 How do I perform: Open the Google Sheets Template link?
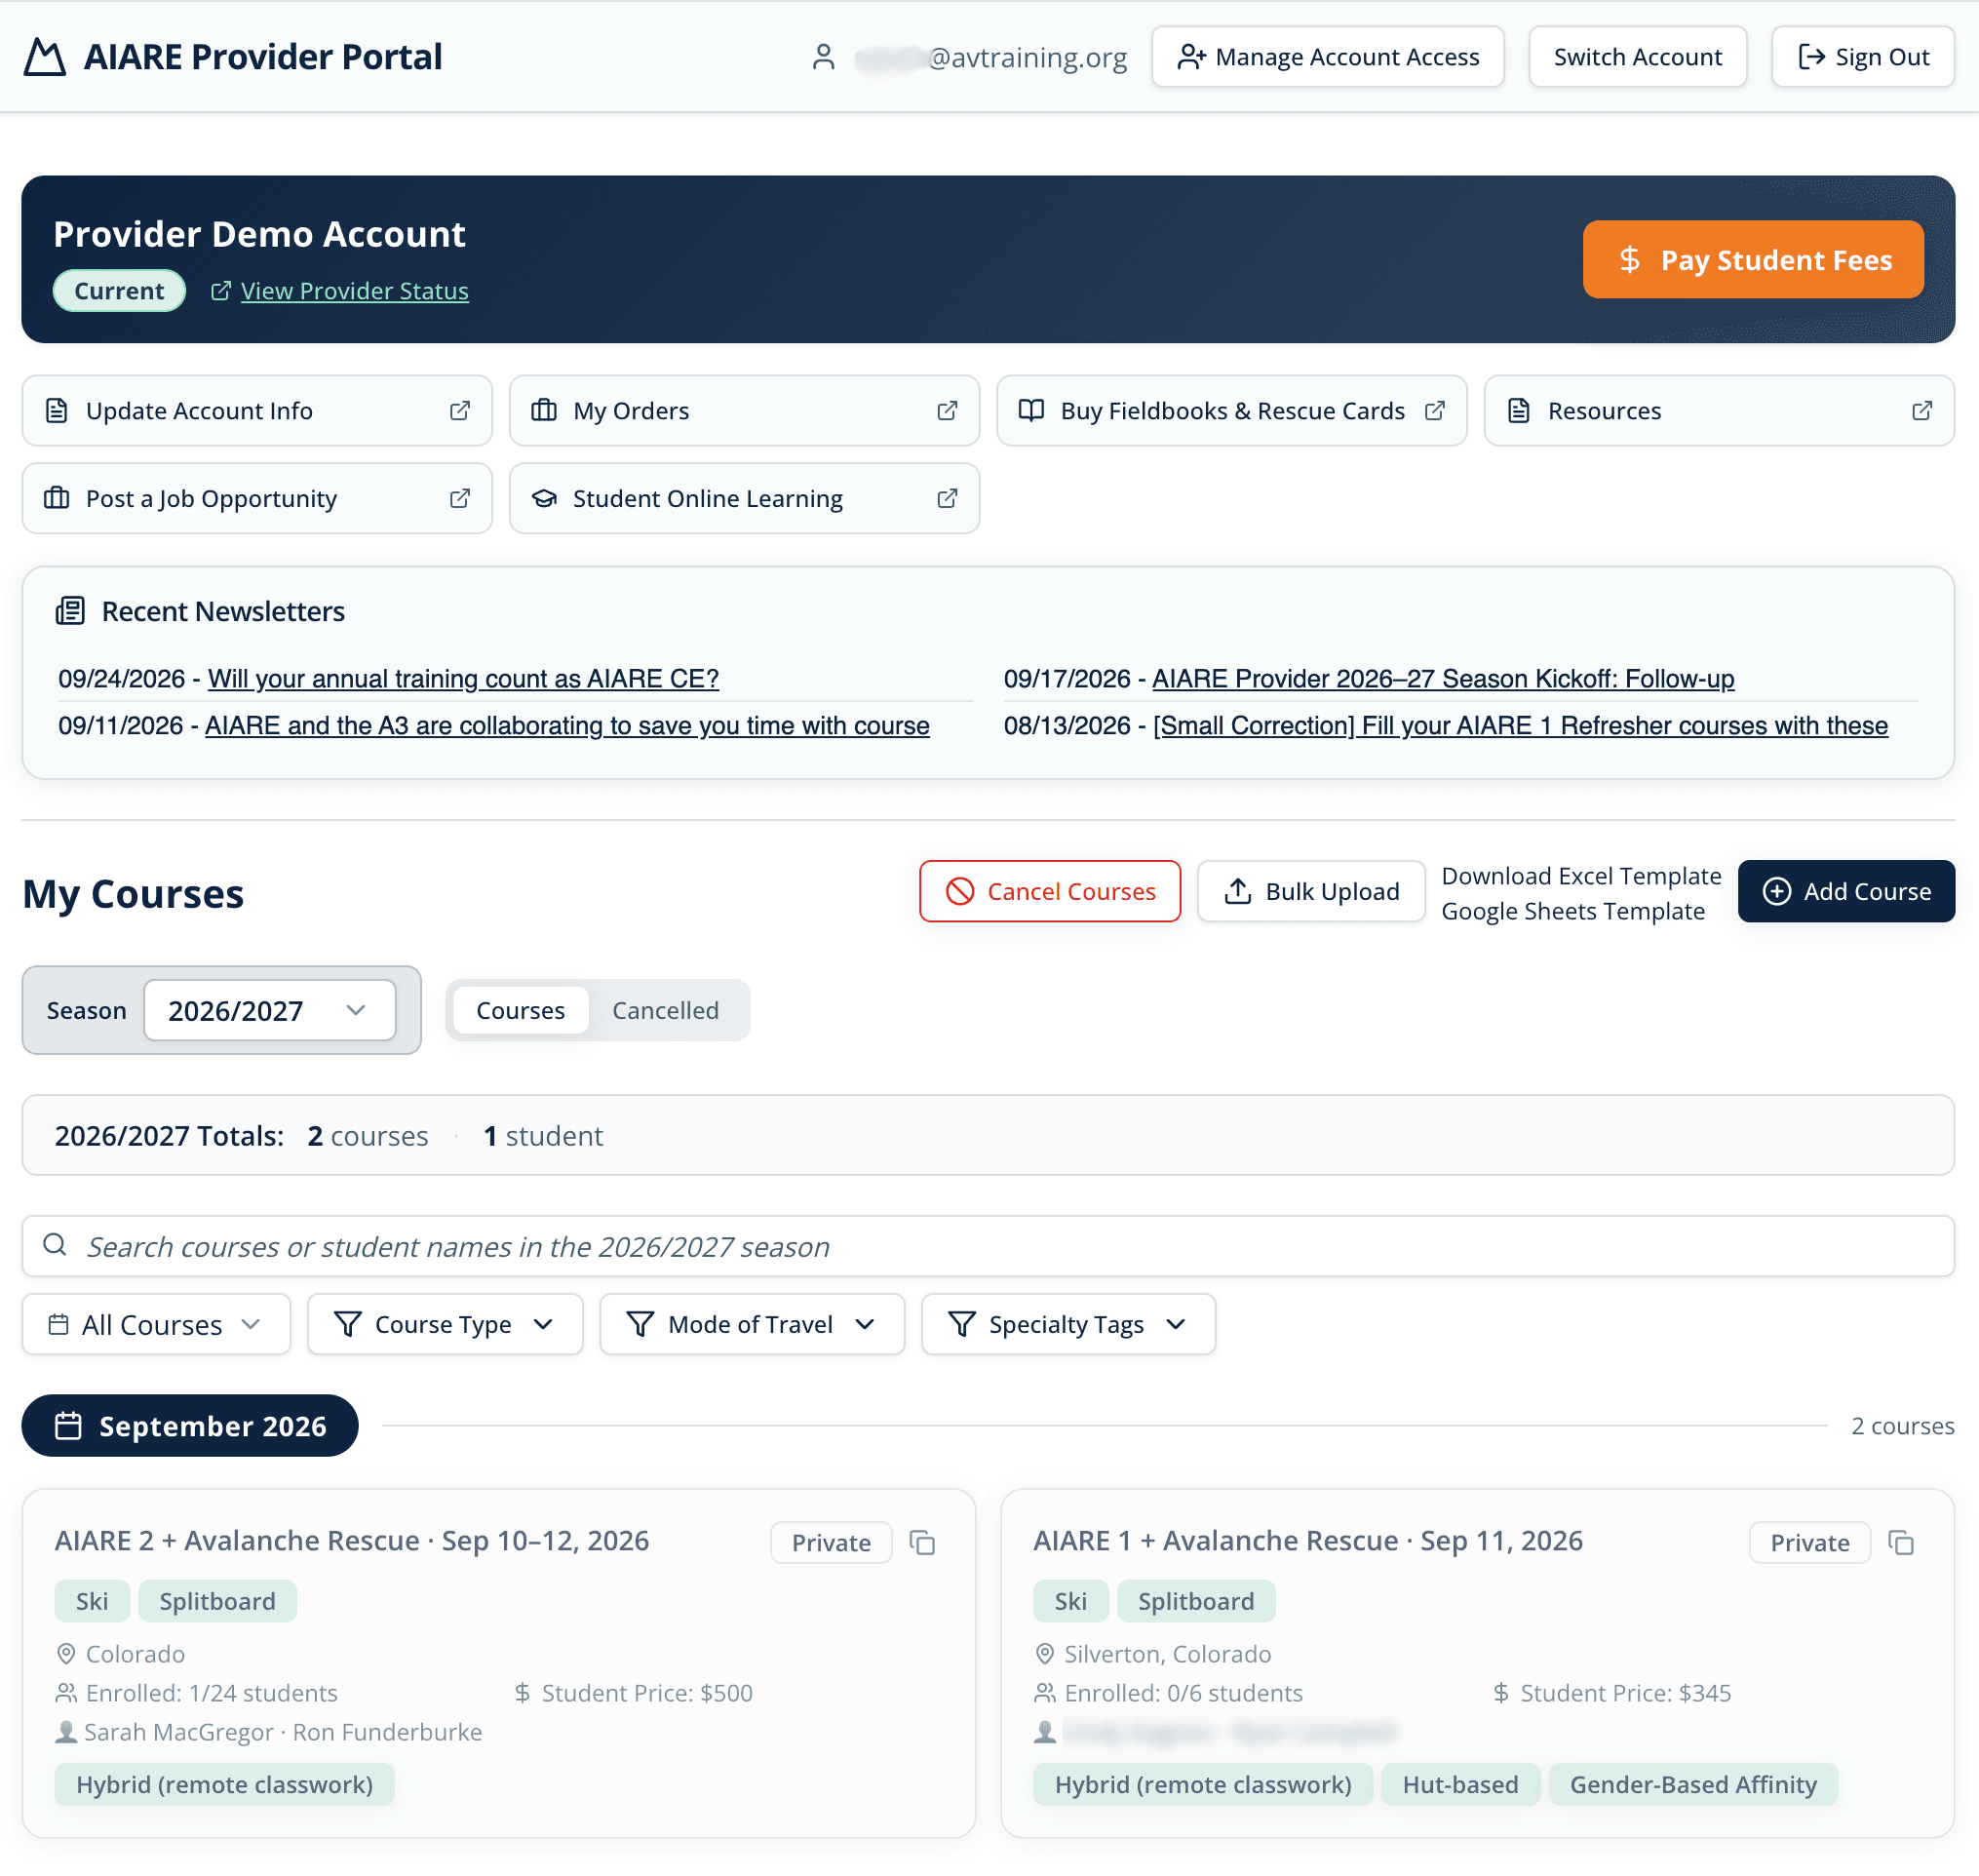tap(1573, 911)
